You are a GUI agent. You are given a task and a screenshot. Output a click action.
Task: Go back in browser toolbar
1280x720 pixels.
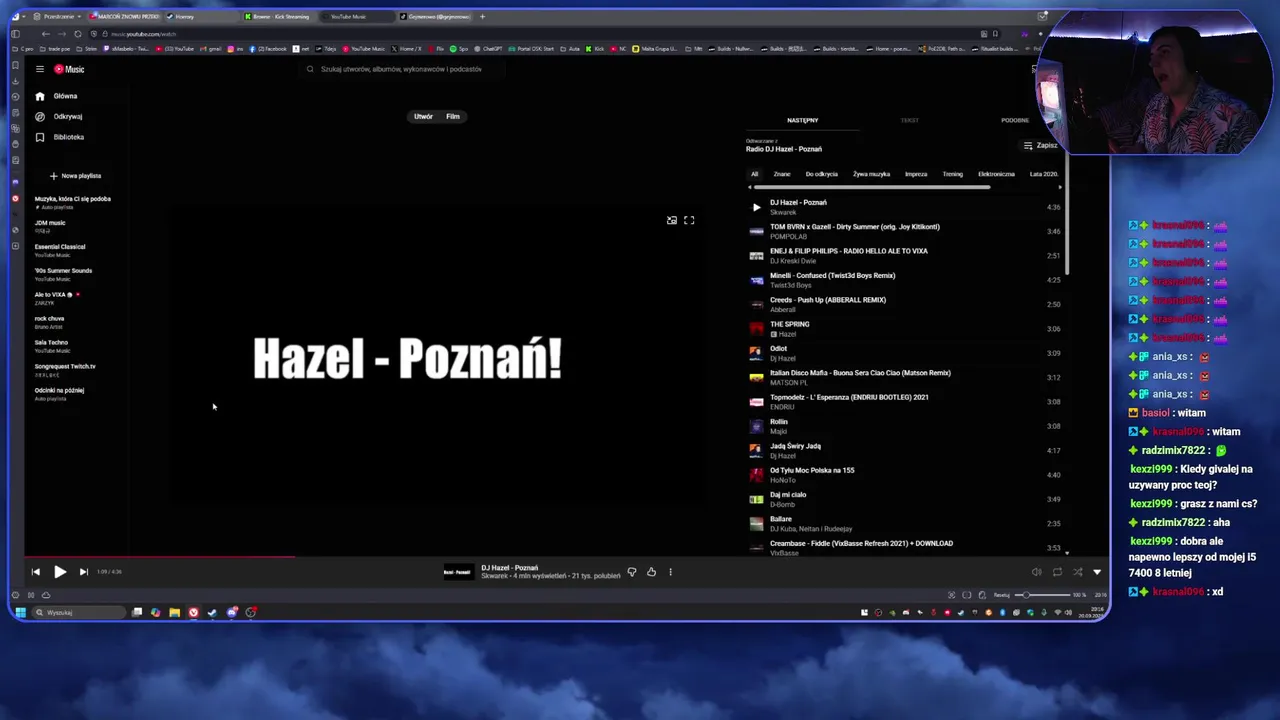45,34
